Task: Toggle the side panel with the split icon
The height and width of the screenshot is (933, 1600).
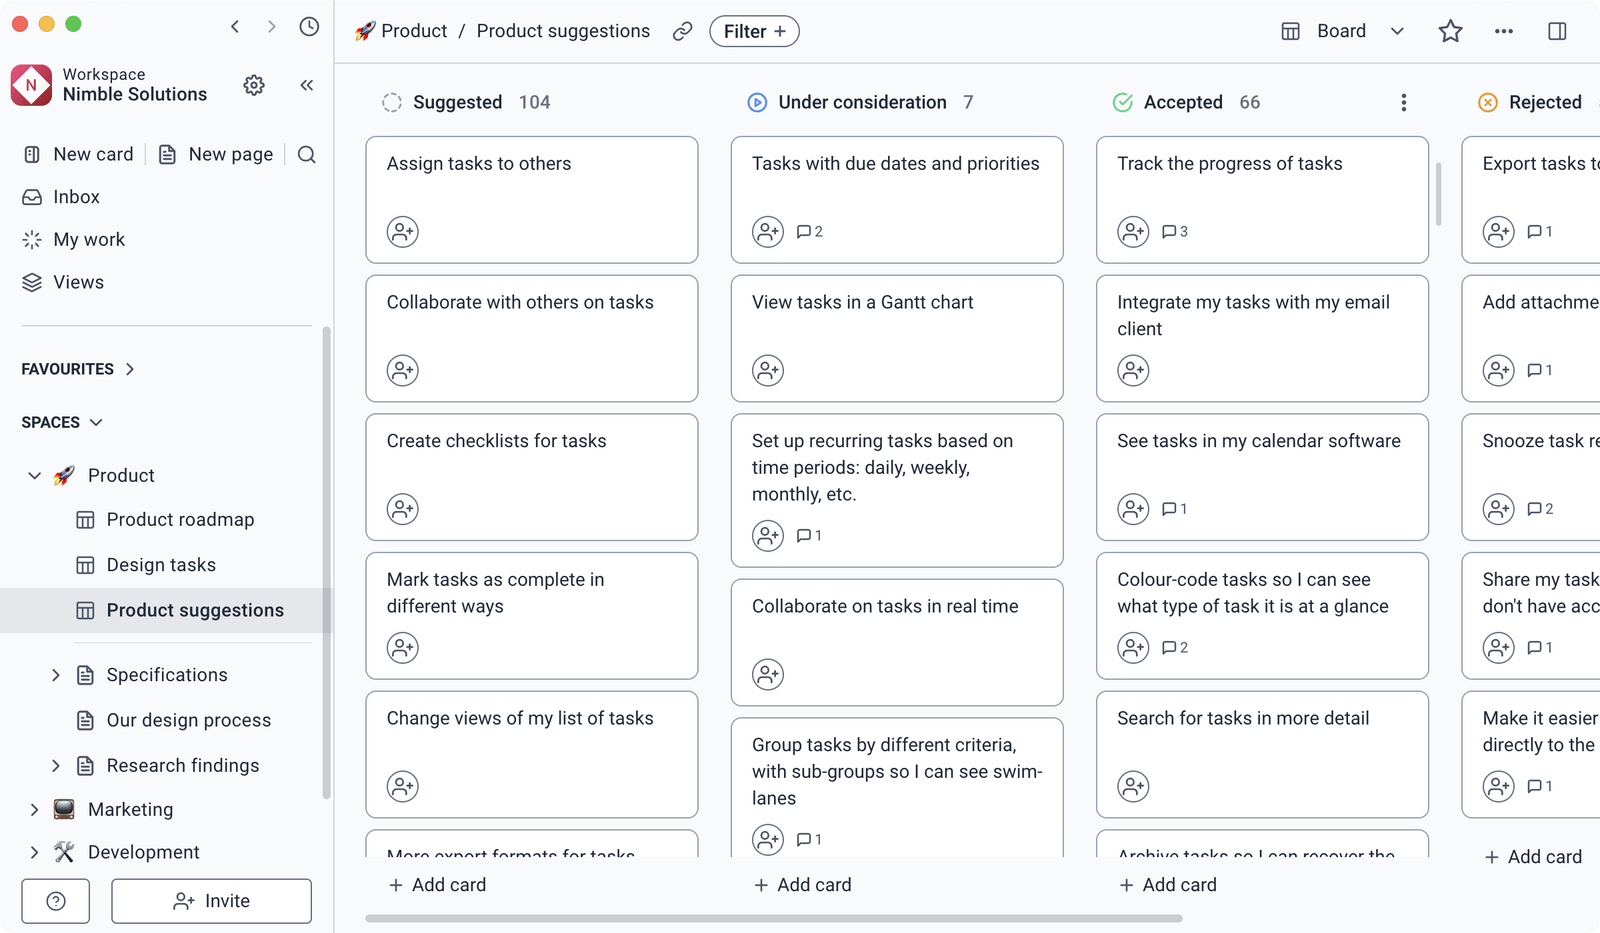Action: pos(1557,31)
